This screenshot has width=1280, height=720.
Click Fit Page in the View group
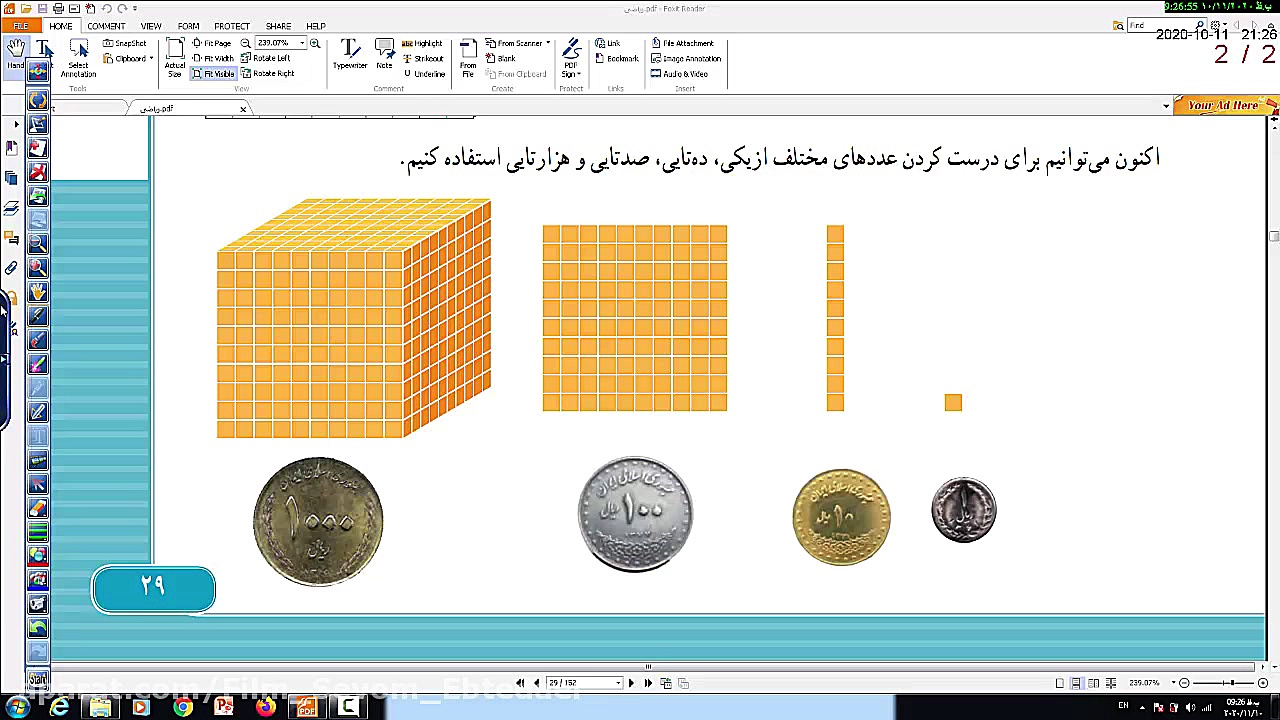pos(215,43)
